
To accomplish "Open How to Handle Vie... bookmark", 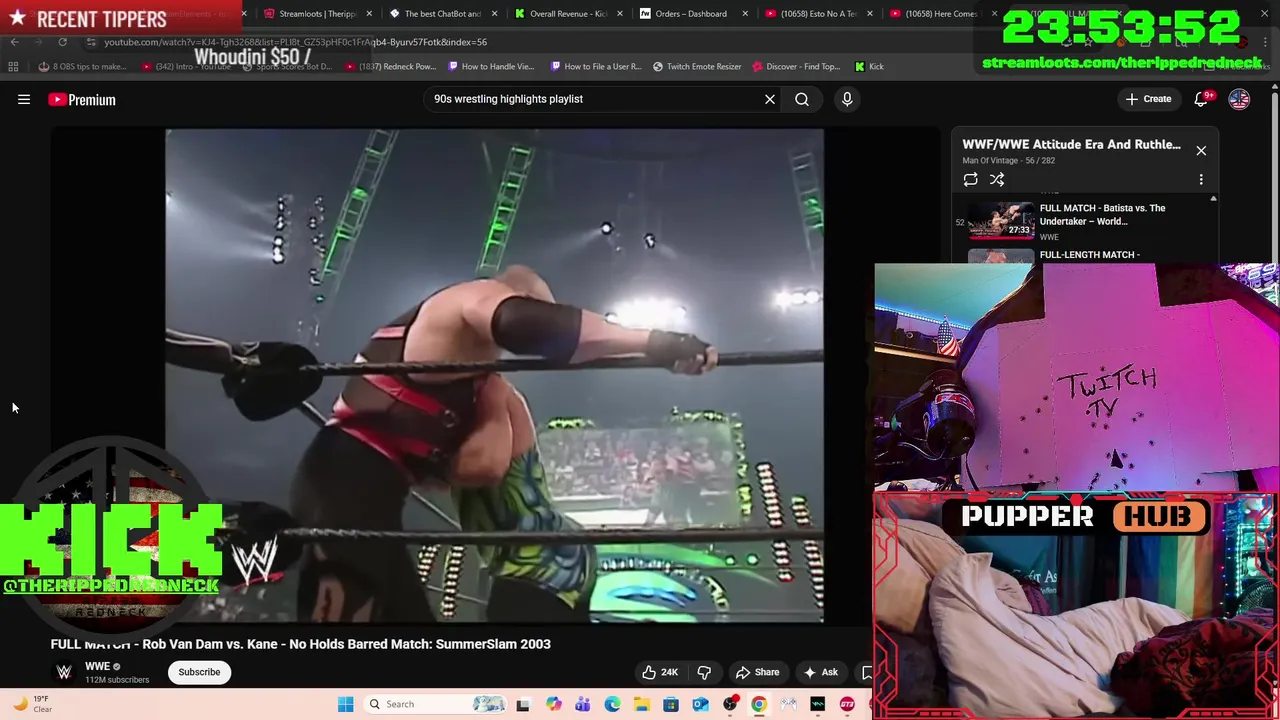I will click(491, 67).
